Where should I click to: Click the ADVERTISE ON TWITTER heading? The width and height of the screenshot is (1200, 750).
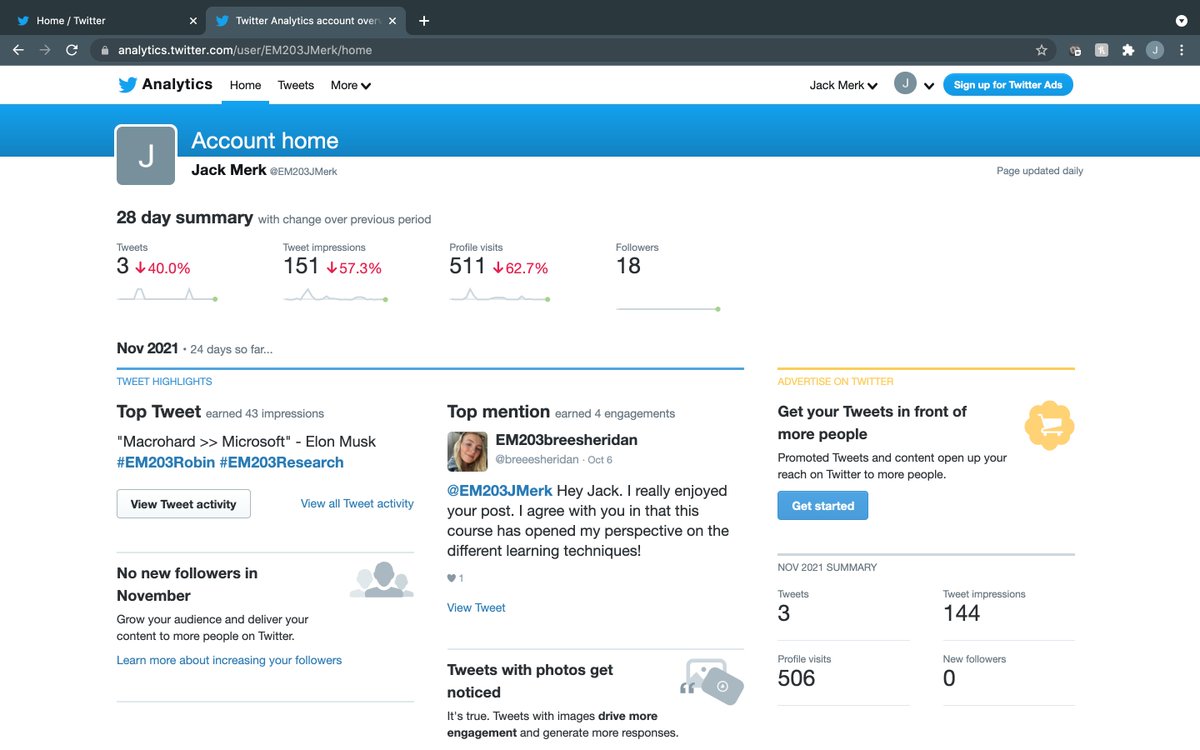[x=836, y=381]
